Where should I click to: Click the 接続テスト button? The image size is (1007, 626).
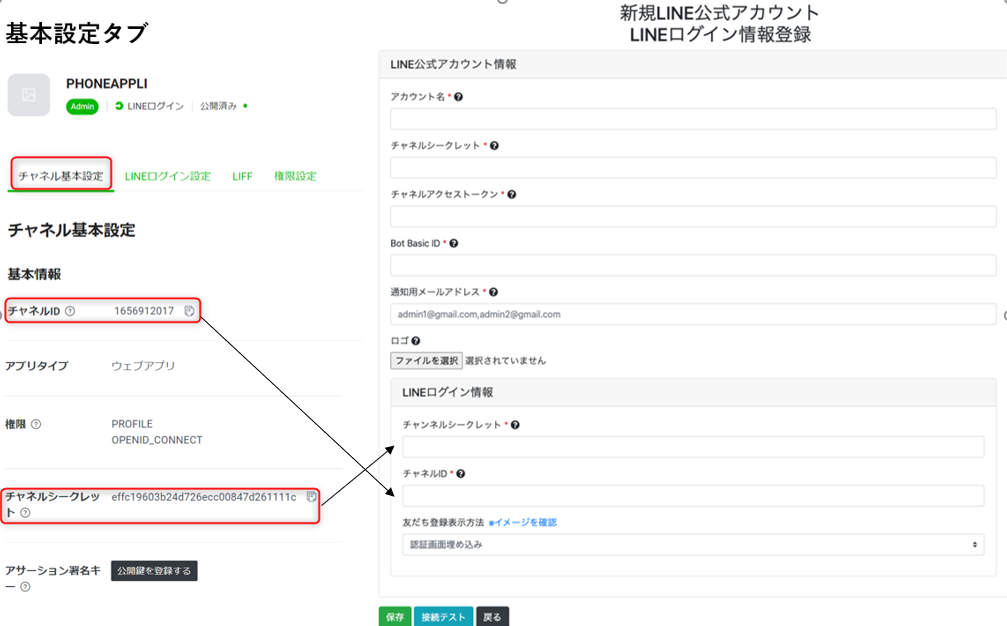point(443,616)
